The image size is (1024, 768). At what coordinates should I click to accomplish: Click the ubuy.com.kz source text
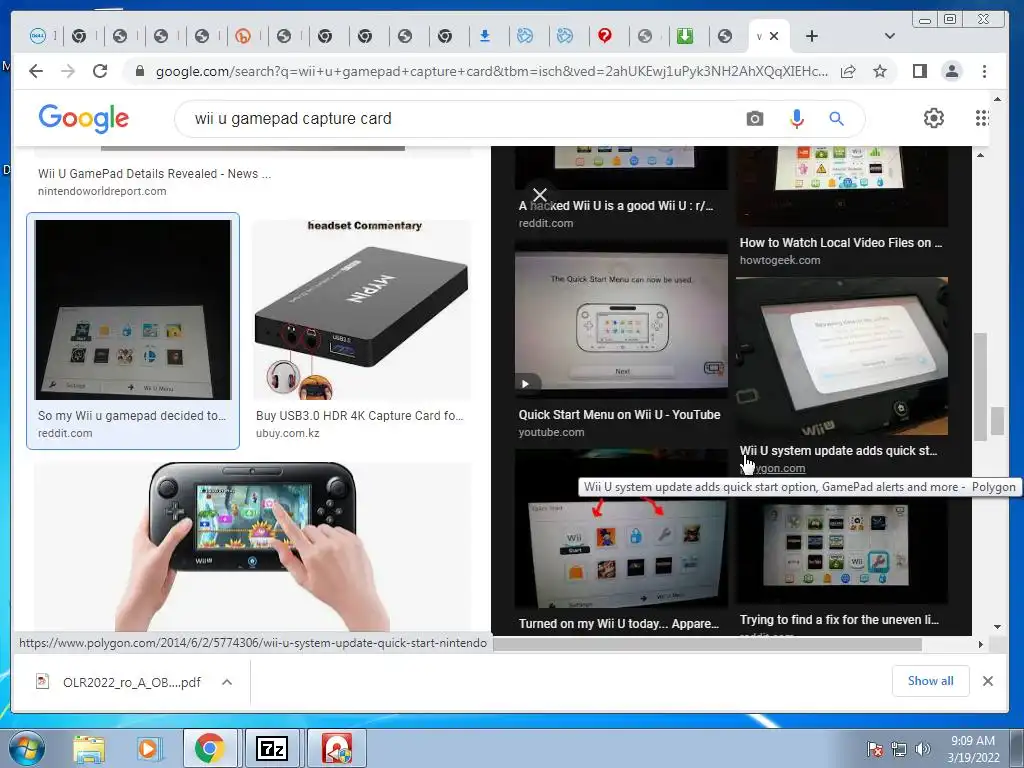click(x=287, y=433)
